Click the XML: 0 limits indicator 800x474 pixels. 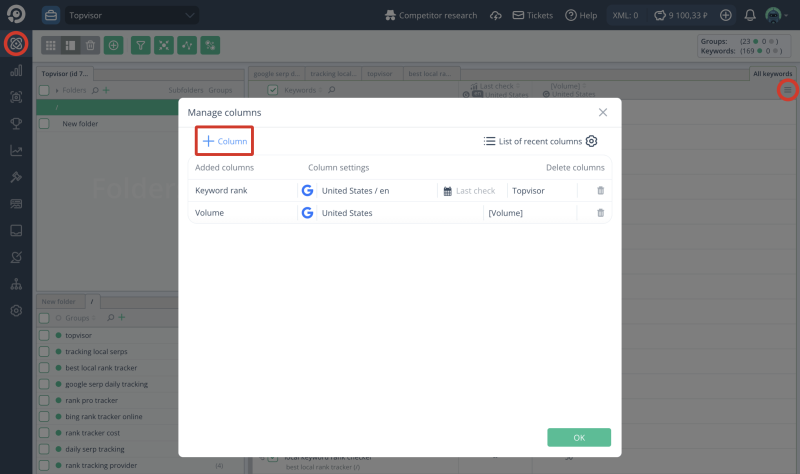point(626,15)
